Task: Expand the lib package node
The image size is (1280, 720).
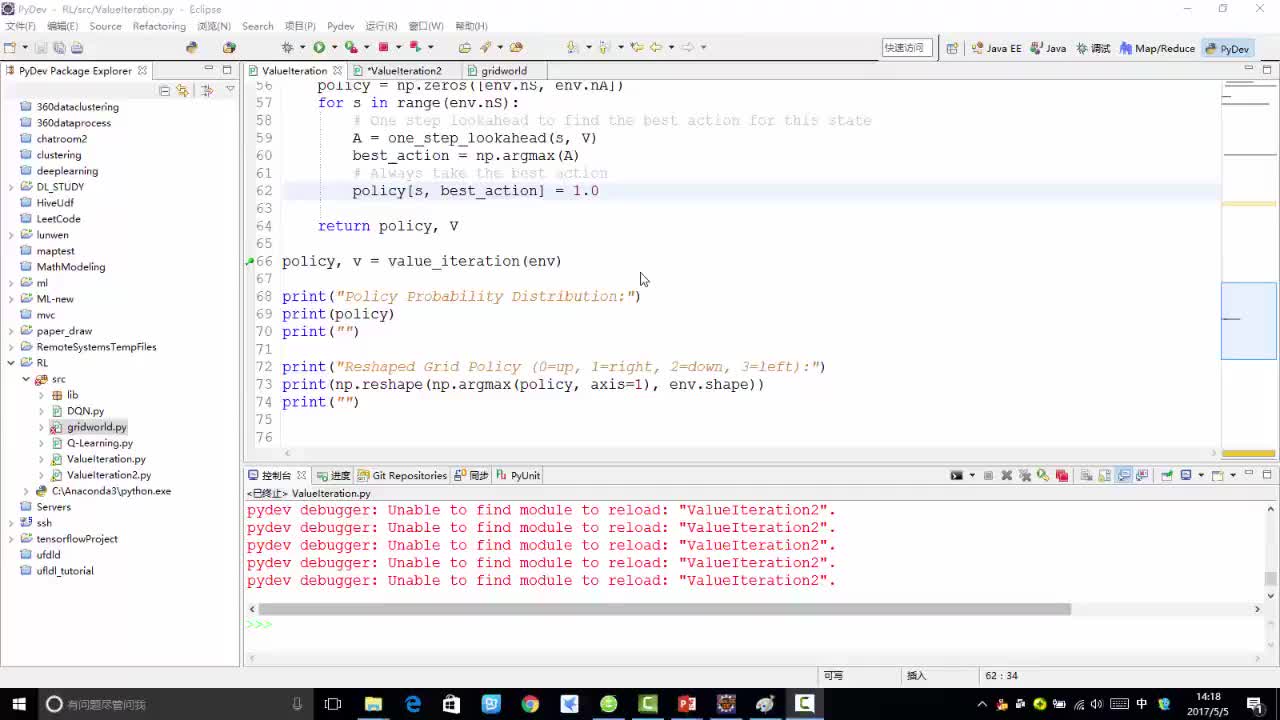Action: coord(41,395)
